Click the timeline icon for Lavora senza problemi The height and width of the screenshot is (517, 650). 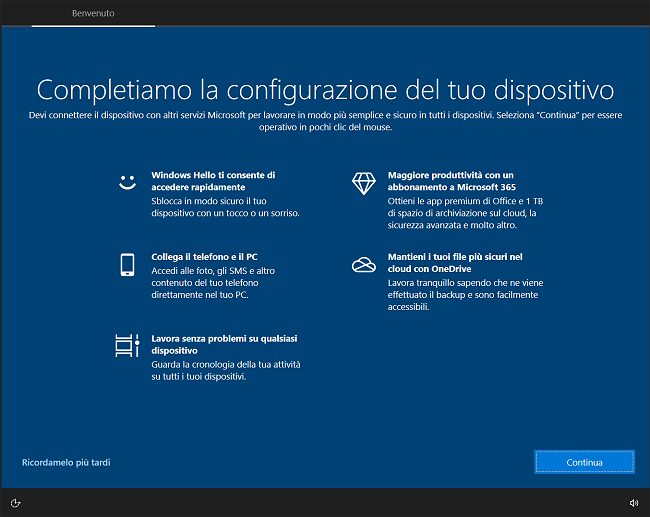coord(127,346)
